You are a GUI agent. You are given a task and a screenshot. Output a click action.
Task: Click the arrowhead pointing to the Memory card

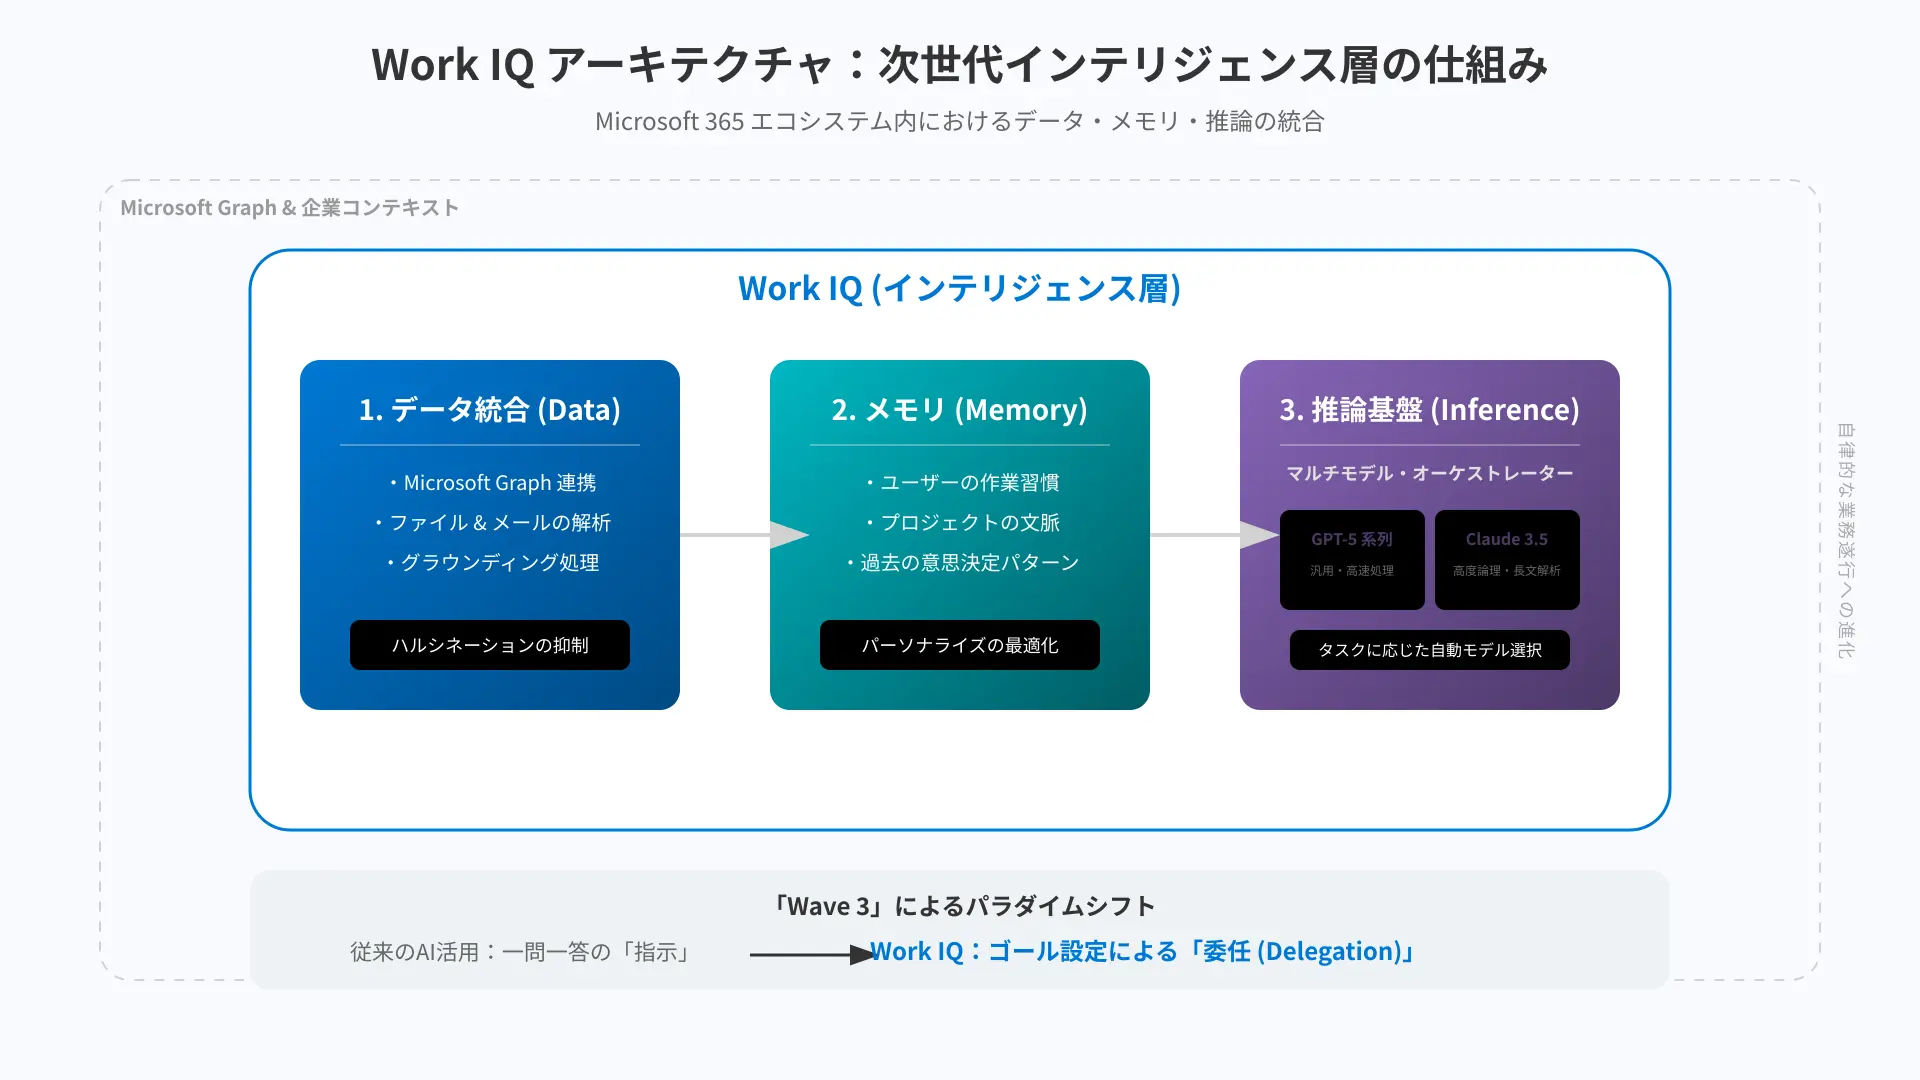coord(789,535)
